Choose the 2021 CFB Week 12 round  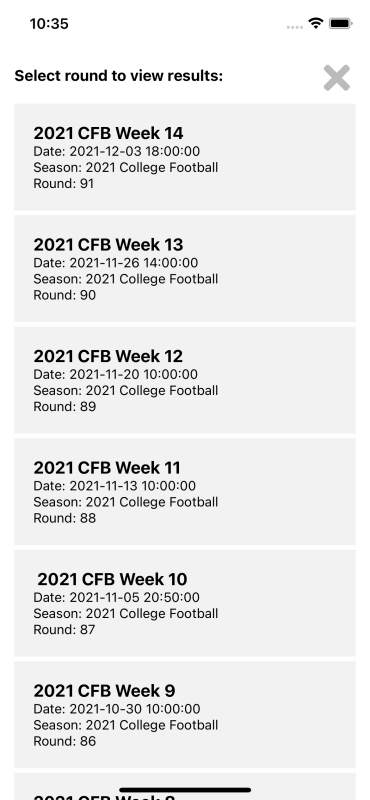(x=185, y=380)
